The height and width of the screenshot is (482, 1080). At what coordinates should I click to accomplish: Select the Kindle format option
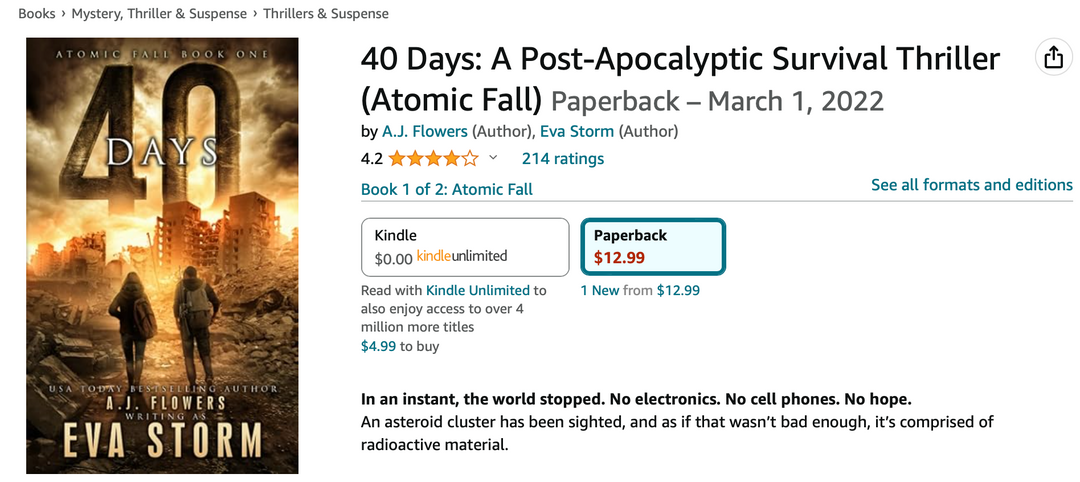465,246
